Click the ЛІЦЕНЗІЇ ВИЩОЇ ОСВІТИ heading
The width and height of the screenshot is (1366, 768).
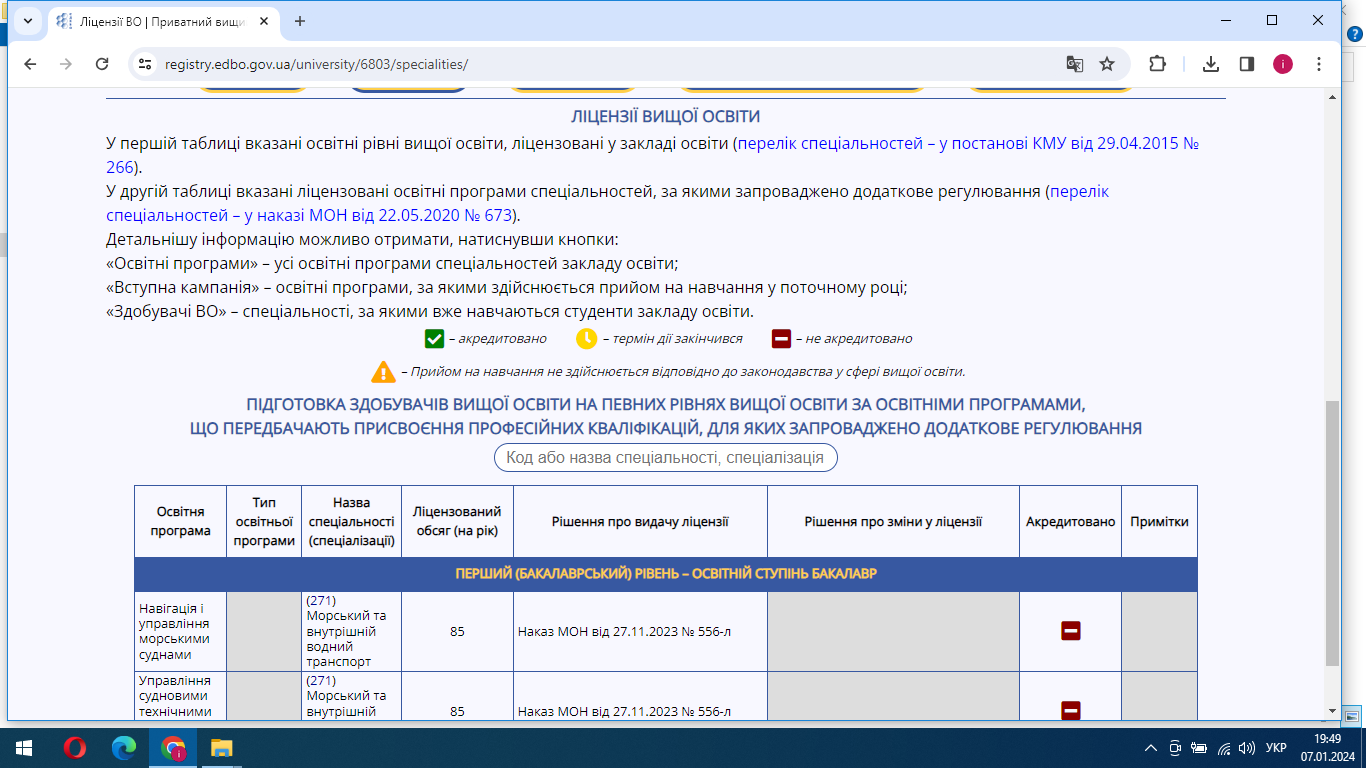coord(665,117)
